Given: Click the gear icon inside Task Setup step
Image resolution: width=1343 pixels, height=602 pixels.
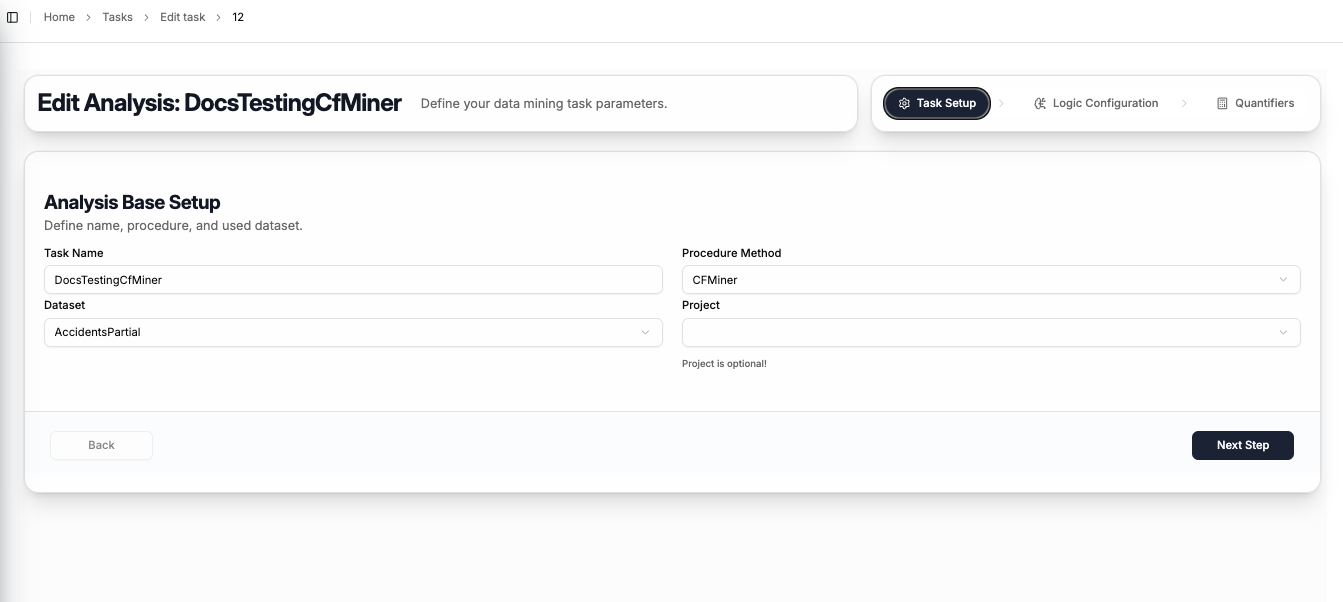Looking at the screenshot, I should pyautogui.click(x=905, y=103).
